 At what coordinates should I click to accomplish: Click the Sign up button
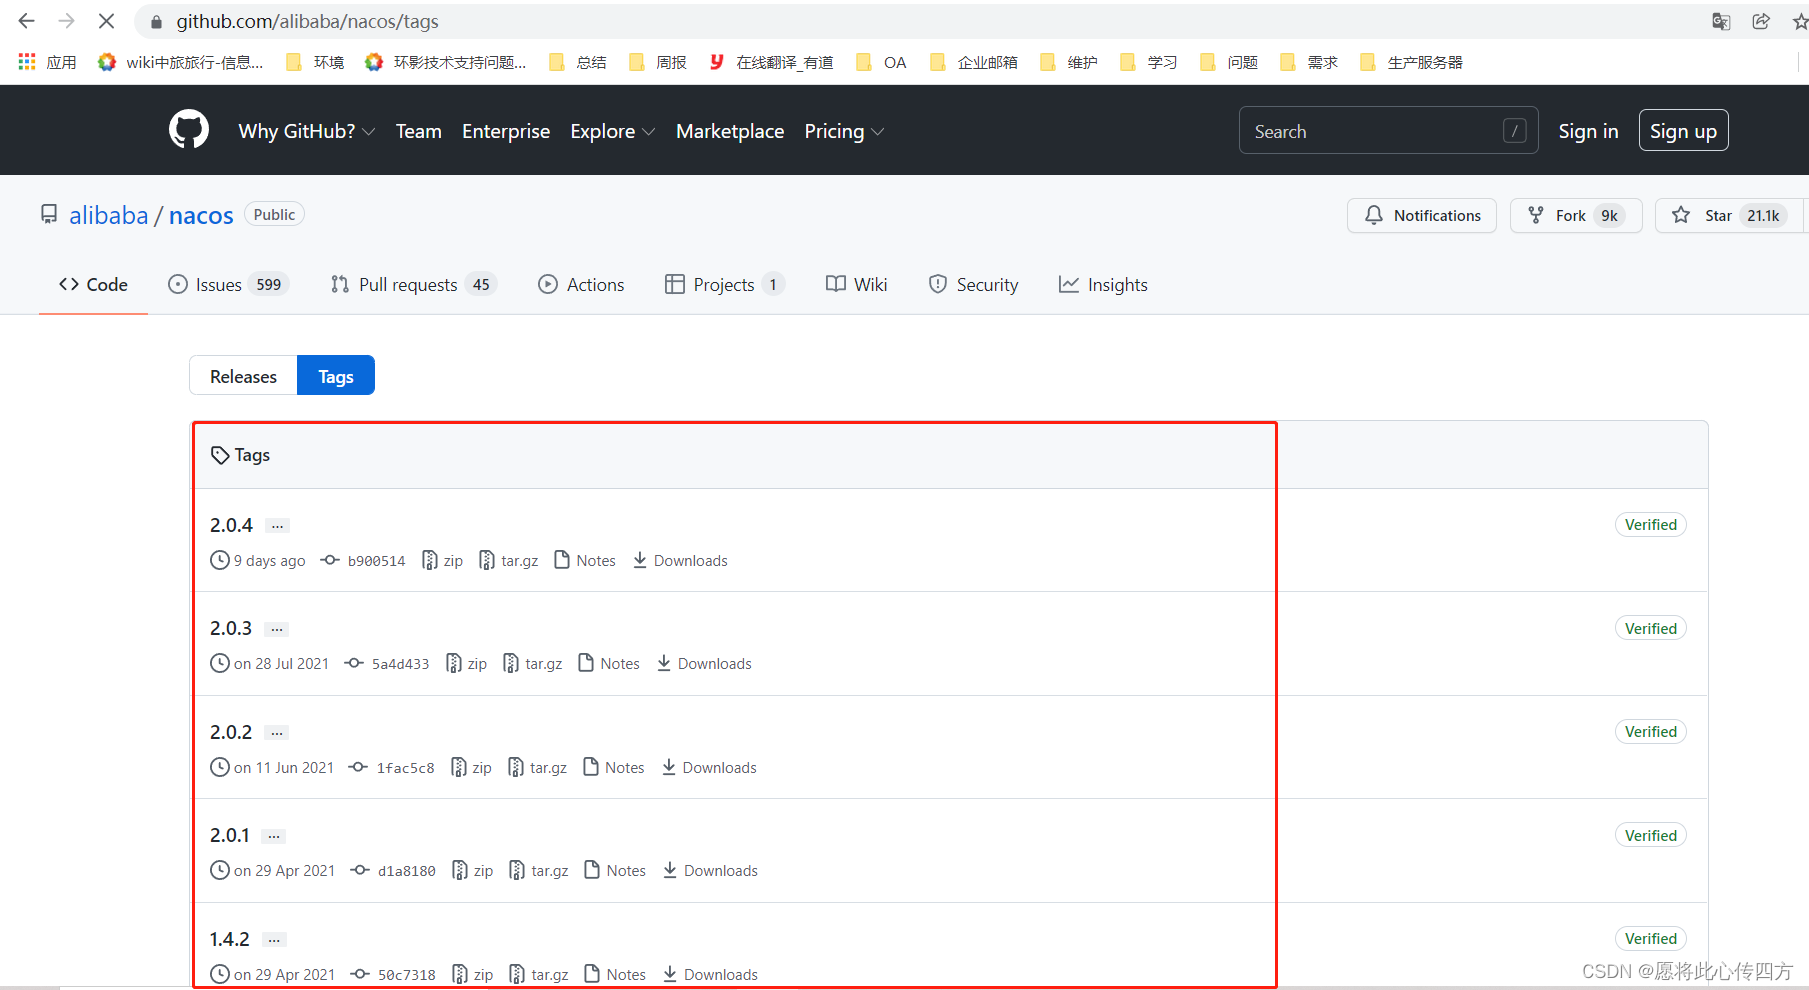click(x=1683, y=131)
